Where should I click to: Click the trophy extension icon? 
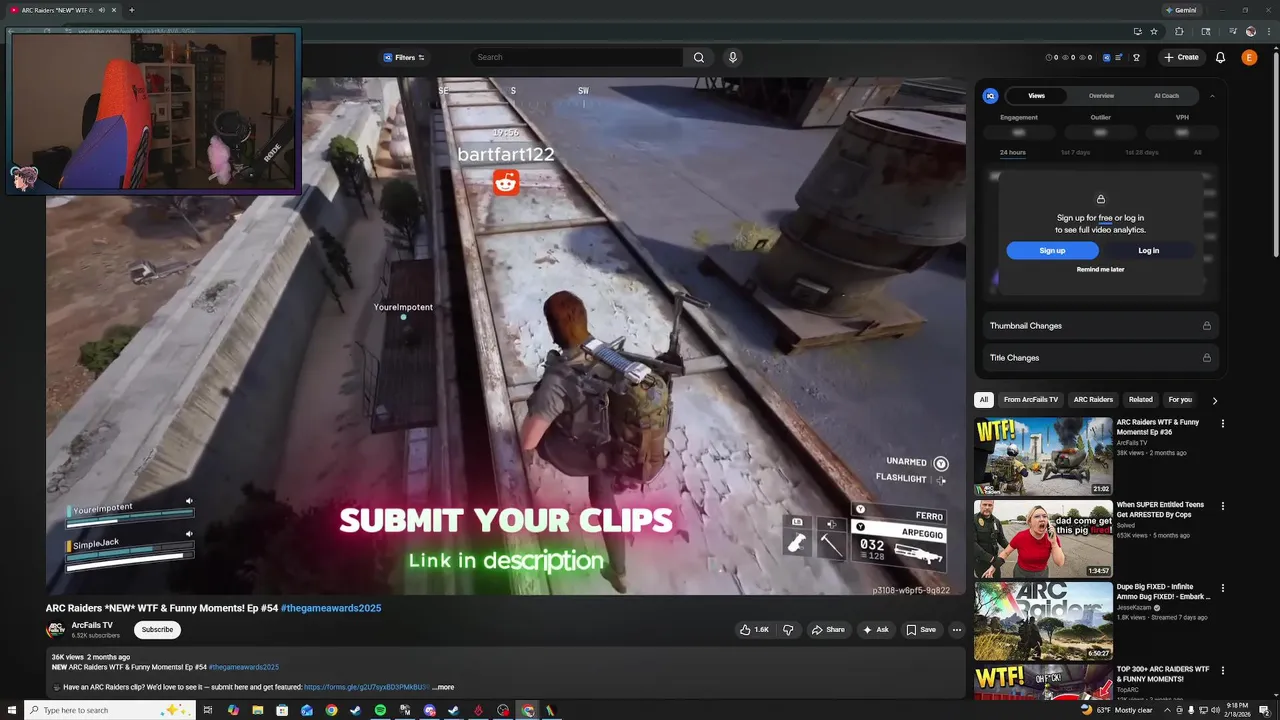(1136, 57)
